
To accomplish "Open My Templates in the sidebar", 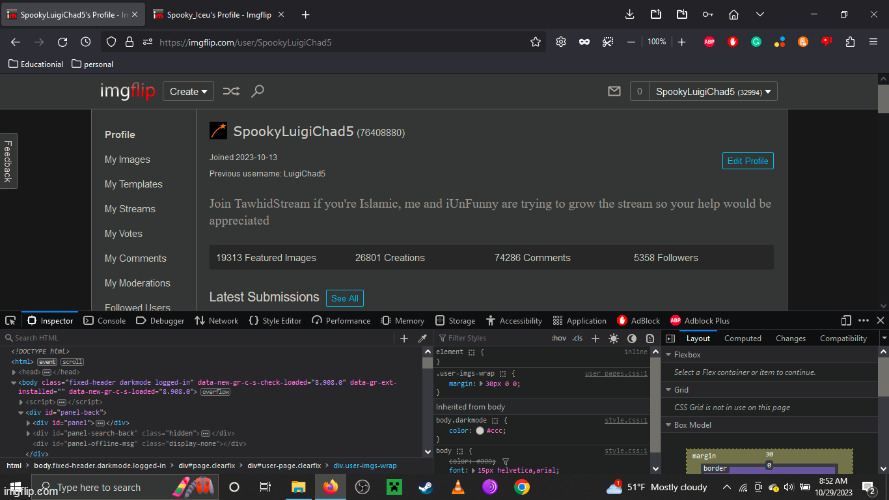I will 133,184.
